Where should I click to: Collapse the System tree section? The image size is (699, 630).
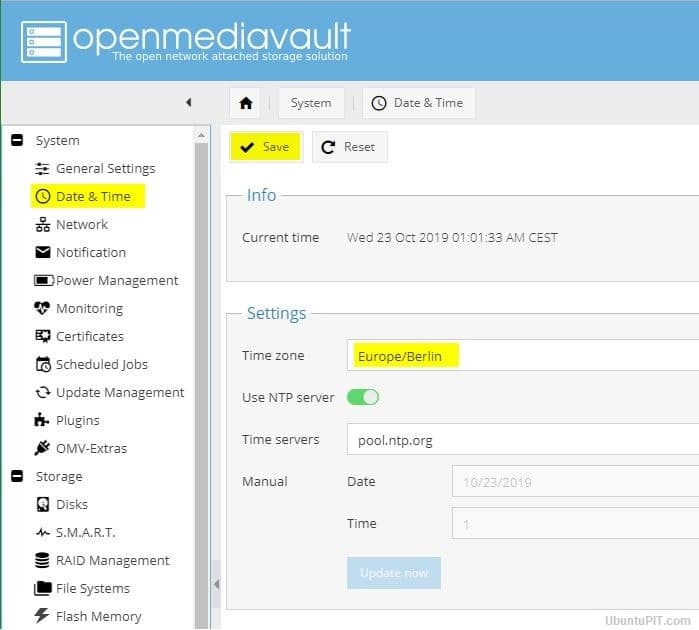[x=17, y=141]
